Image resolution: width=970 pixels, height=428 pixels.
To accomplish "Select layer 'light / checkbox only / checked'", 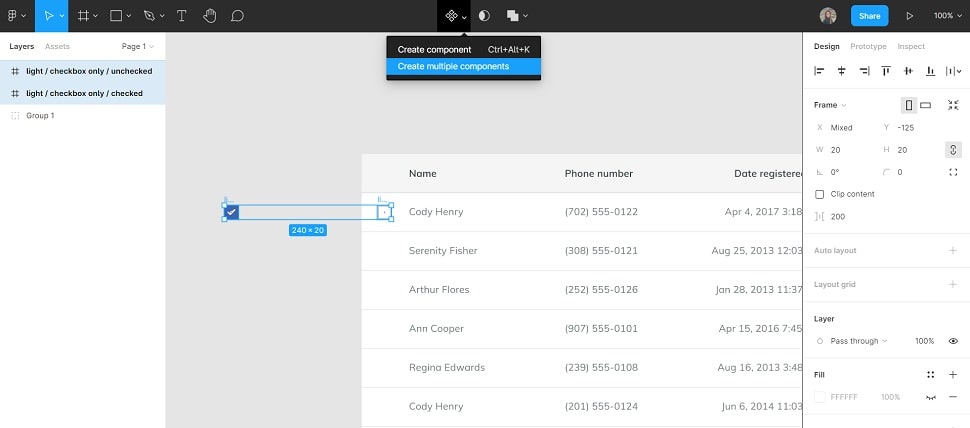I will pyautogui.click(x=82, y=93).
